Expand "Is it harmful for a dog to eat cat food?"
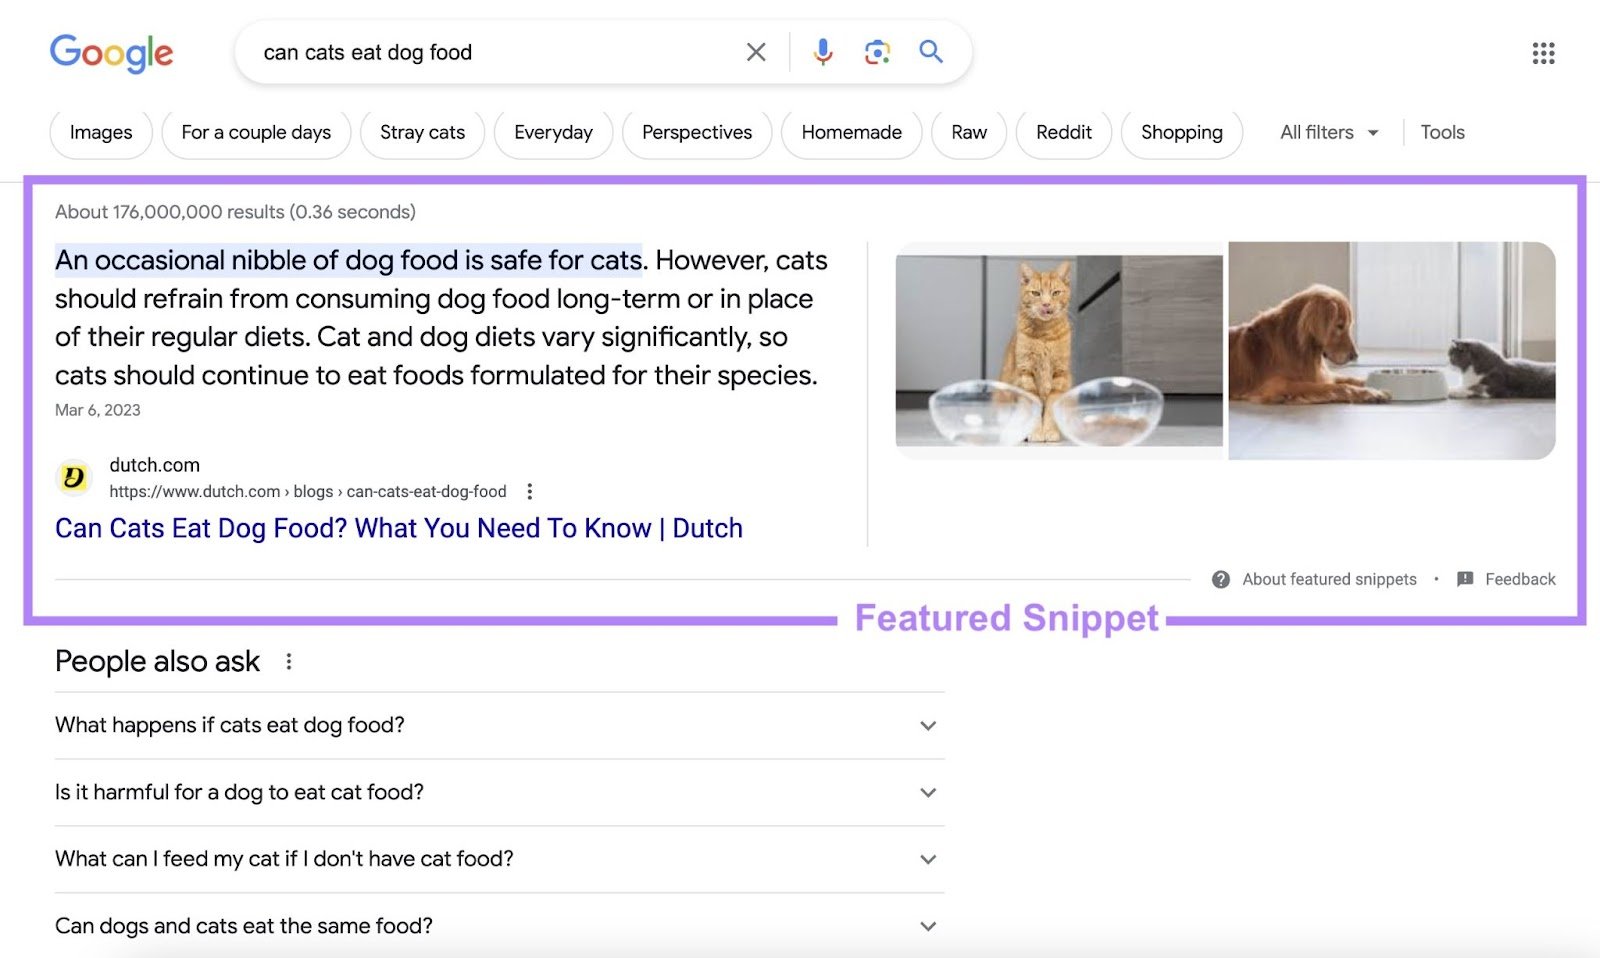 tap(927, 792)
